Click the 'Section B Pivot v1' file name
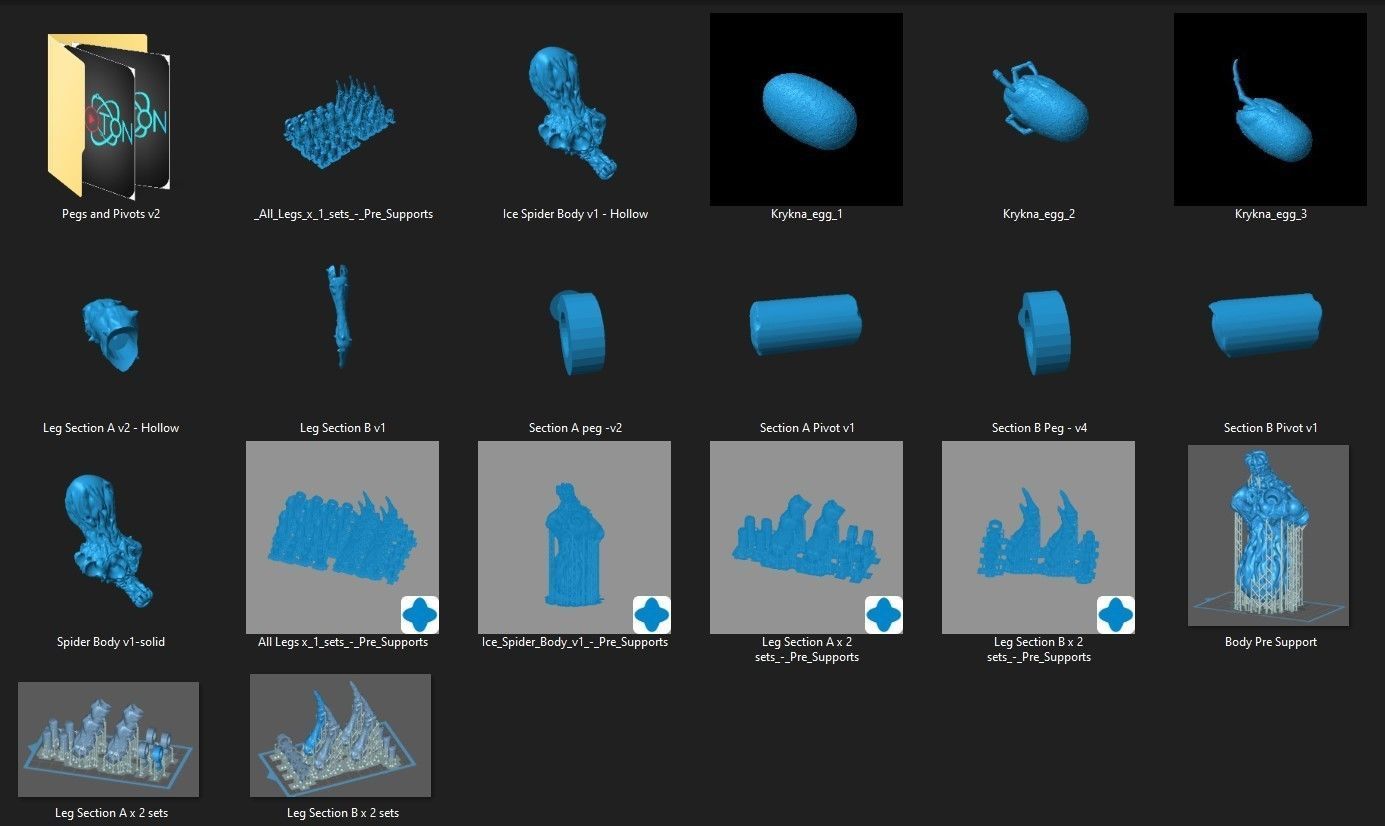 click(x=1270, y=428)
